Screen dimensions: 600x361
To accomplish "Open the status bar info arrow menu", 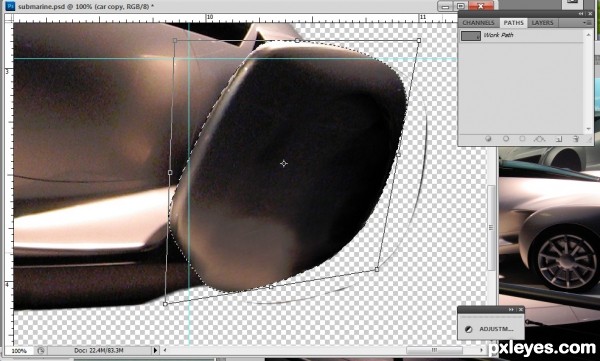I will click(155, 350).
